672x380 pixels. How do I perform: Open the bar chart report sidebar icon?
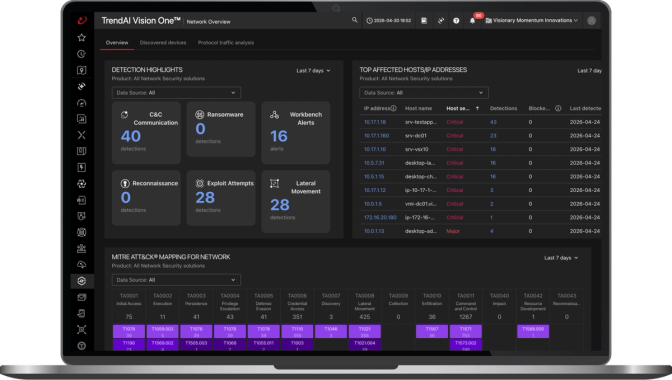tap(81, 119)
